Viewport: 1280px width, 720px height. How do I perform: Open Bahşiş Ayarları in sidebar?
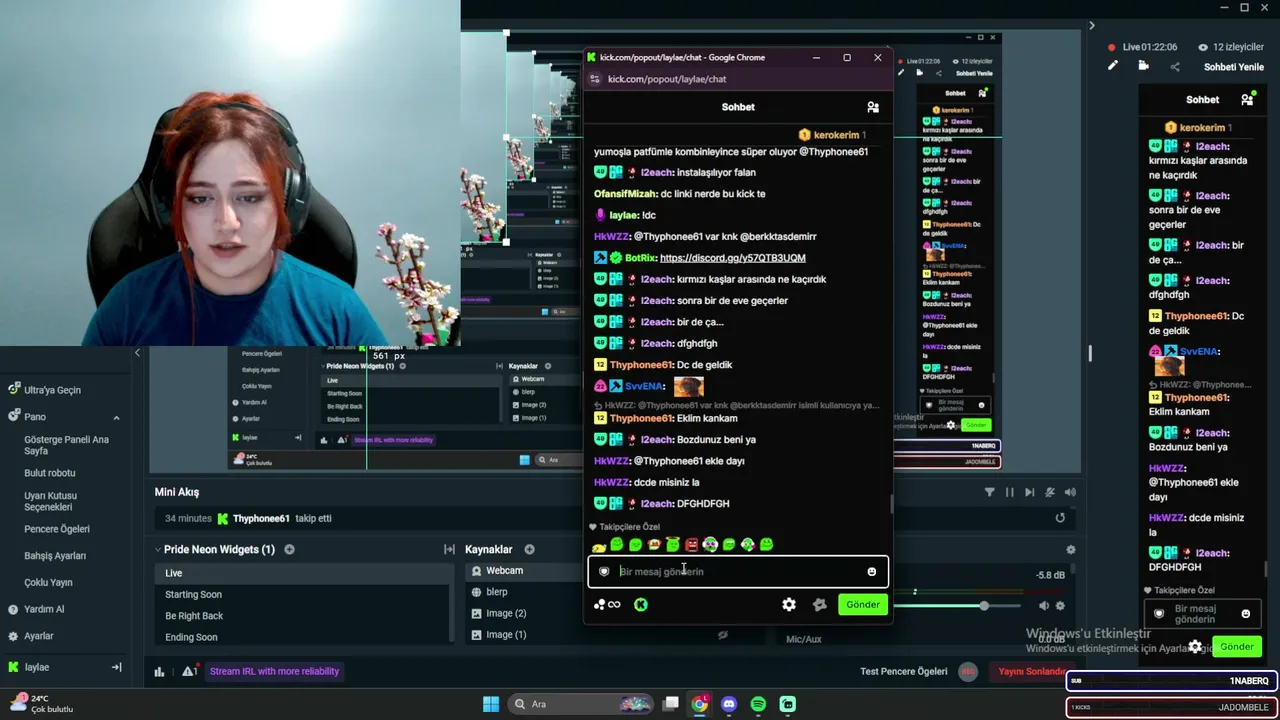click(55, 556)
